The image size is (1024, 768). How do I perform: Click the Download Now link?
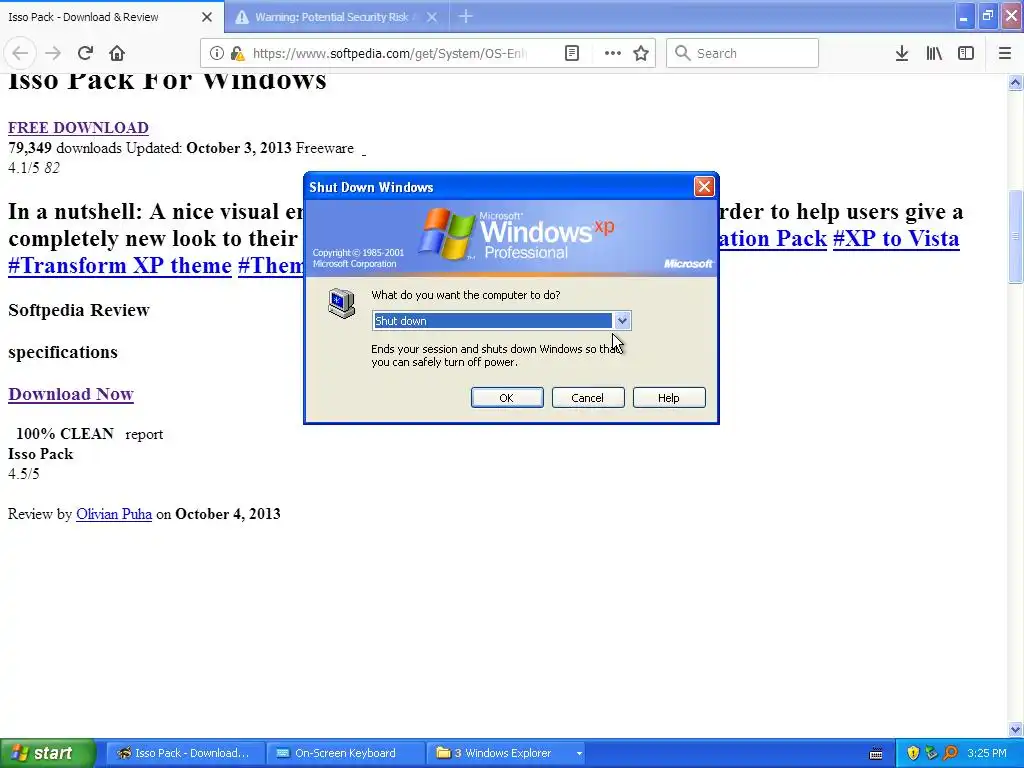tap(71, 394)
